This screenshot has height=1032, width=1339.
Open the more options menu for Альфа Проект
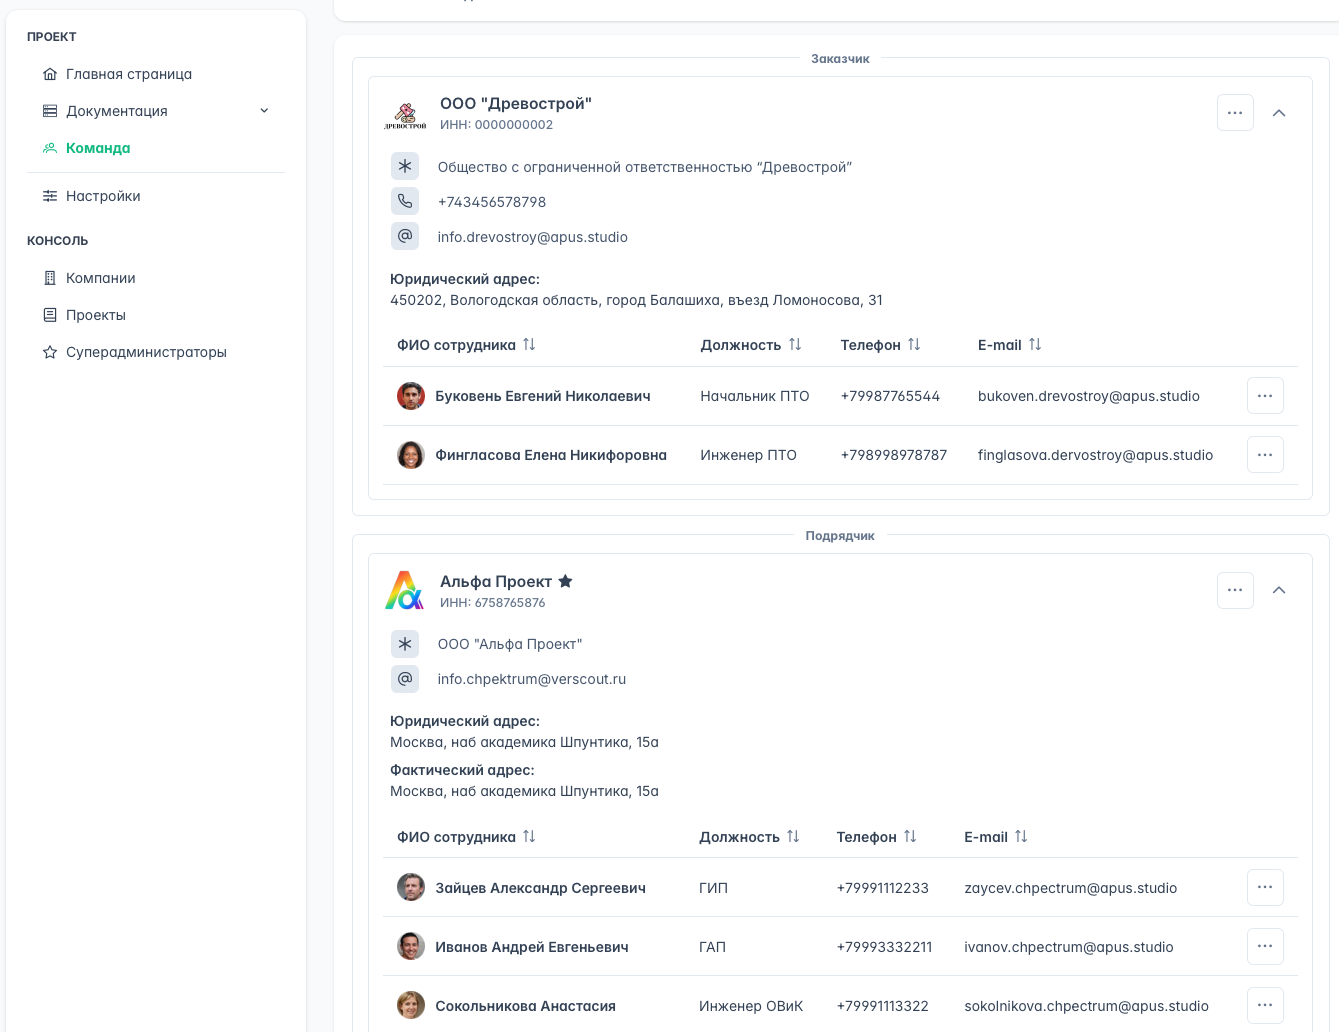point(1235,590)
